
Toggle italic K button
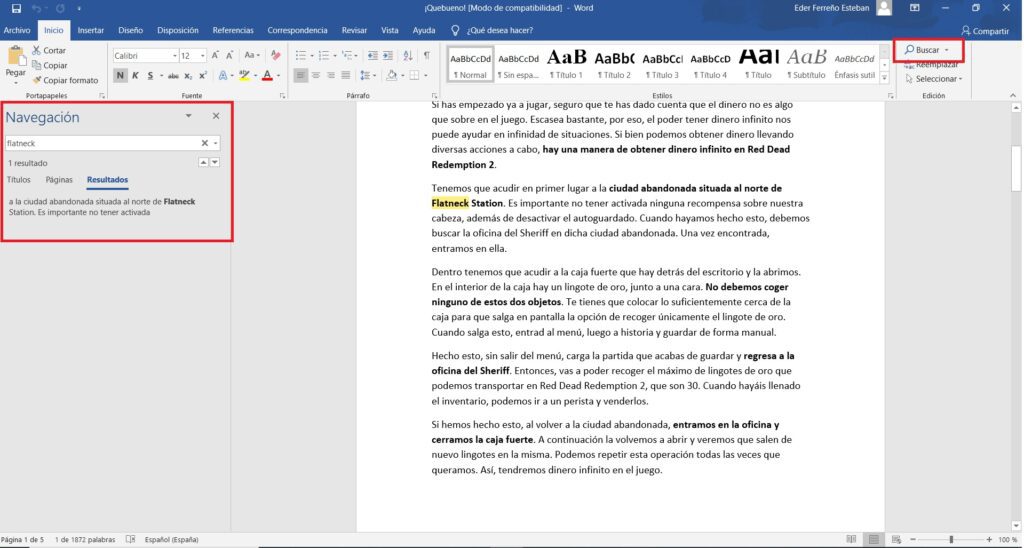pos(135,76)
